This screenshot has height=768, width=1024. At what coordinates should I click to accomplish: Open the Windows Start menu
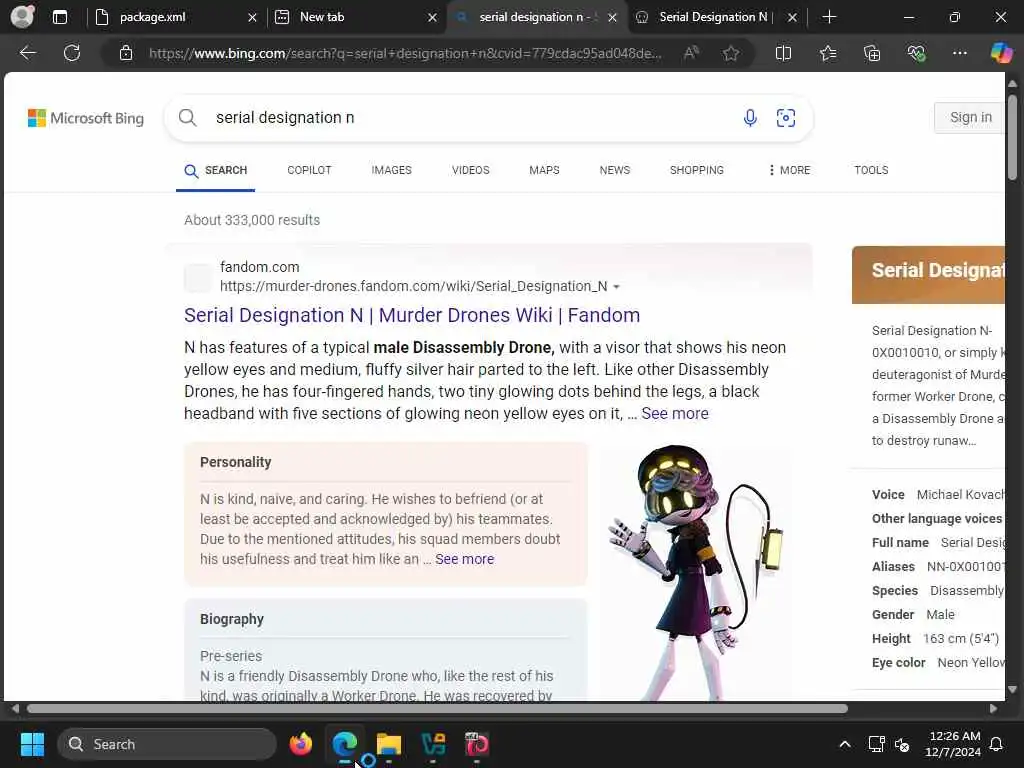(x=32, y=744)
